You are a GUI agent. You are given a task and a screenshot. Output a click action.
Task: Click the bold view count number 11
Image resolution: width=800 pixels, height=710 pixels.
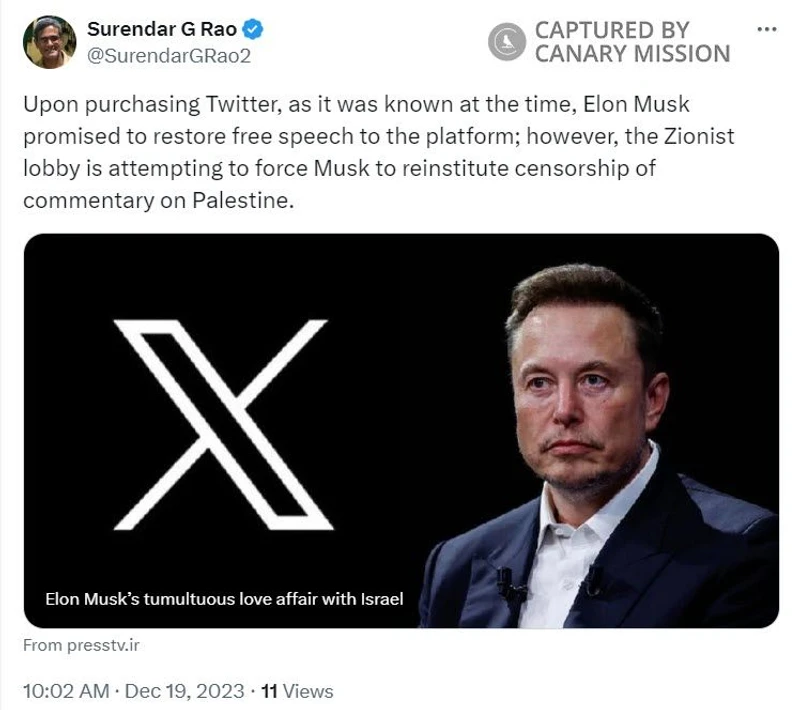(268, 691)
